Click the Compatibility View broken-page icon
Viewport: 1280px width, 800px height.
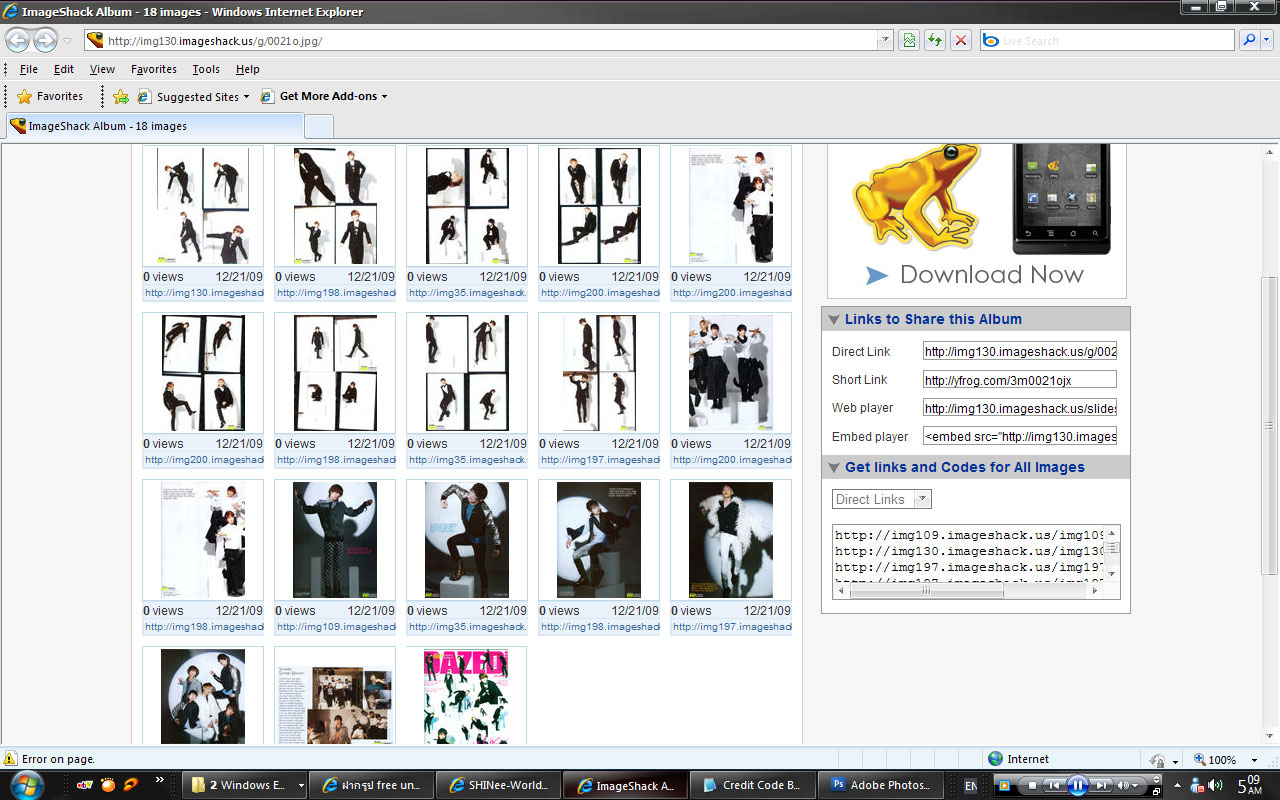(x=908, y=40)
